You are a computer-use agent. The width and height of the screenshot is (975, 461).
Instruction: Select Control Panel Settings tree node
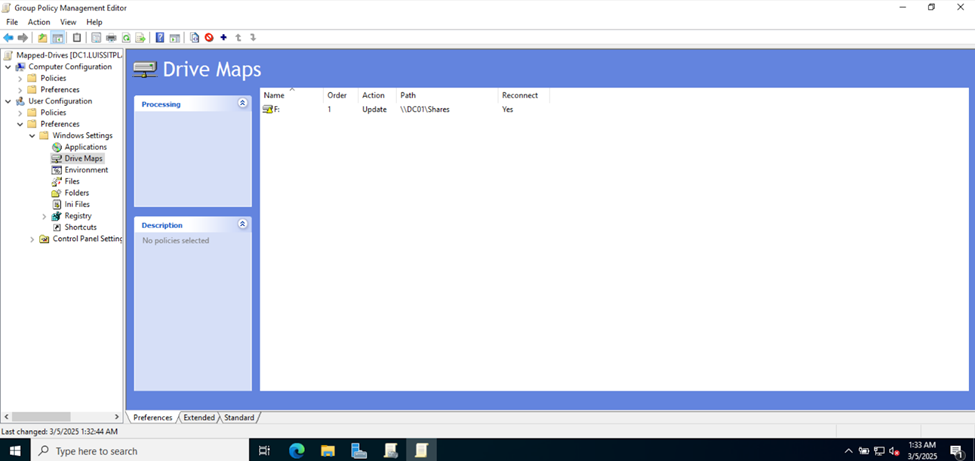[x=88, y=239]
